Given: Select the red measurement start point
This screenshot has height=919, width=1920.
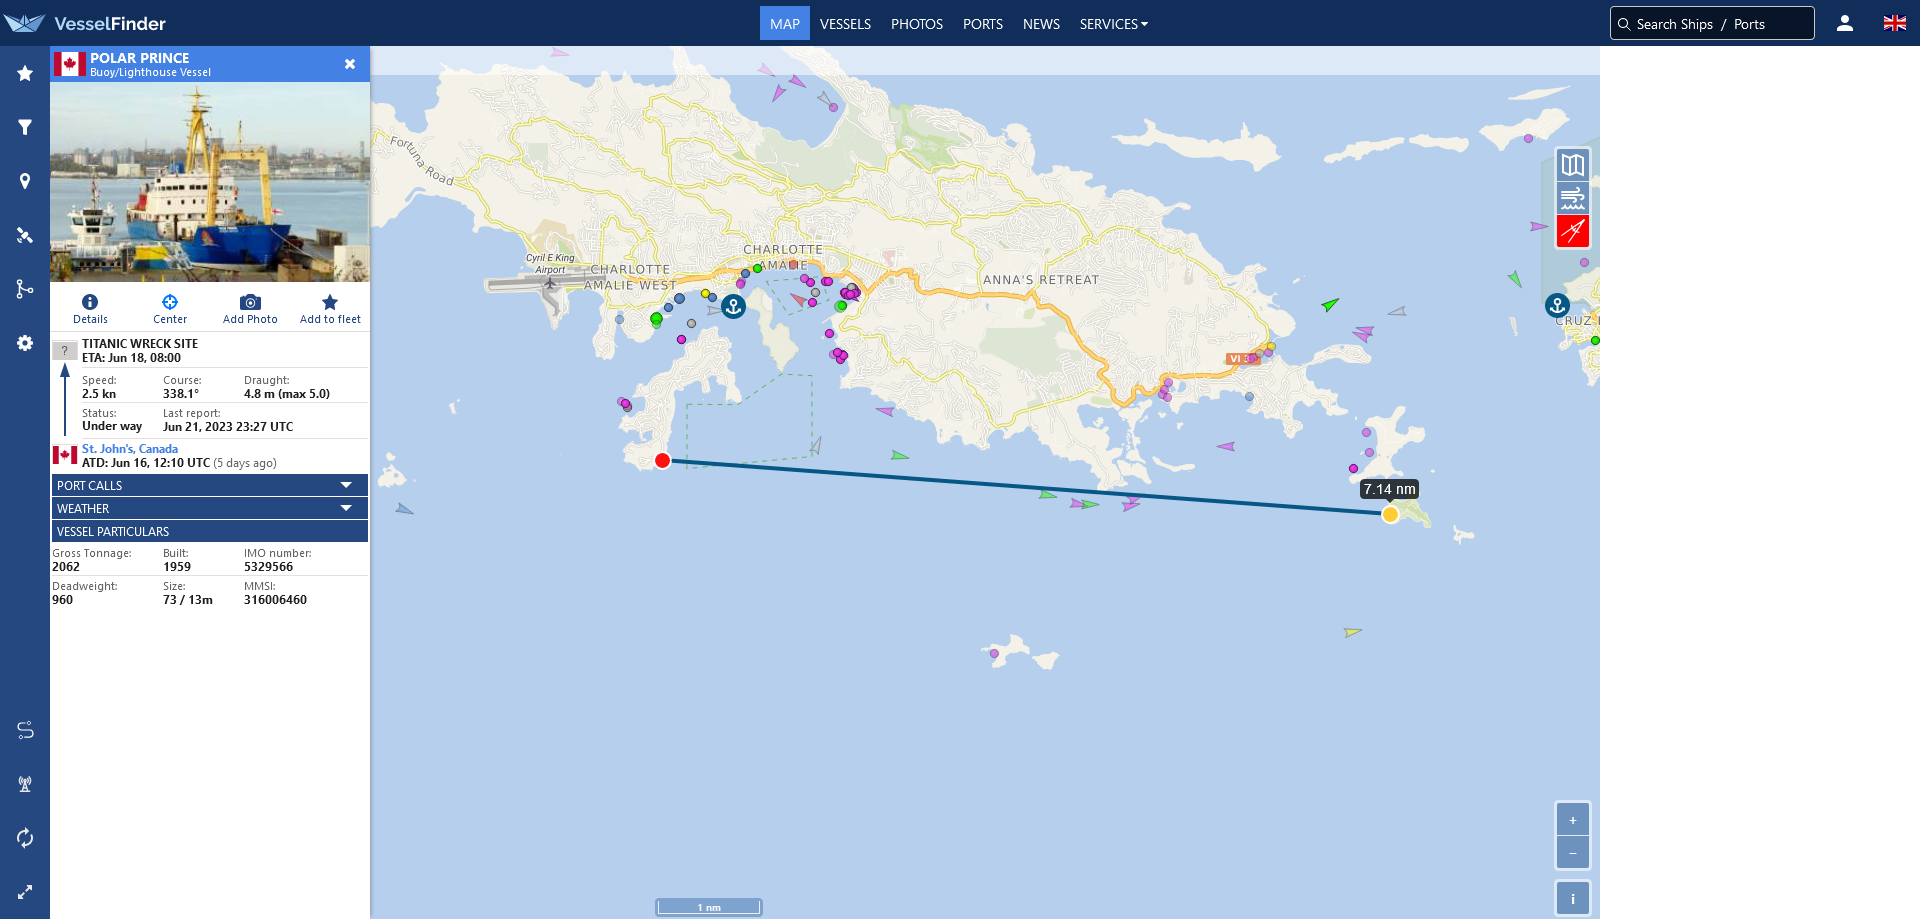Looking at the screenshot, I should coord(662,461).
